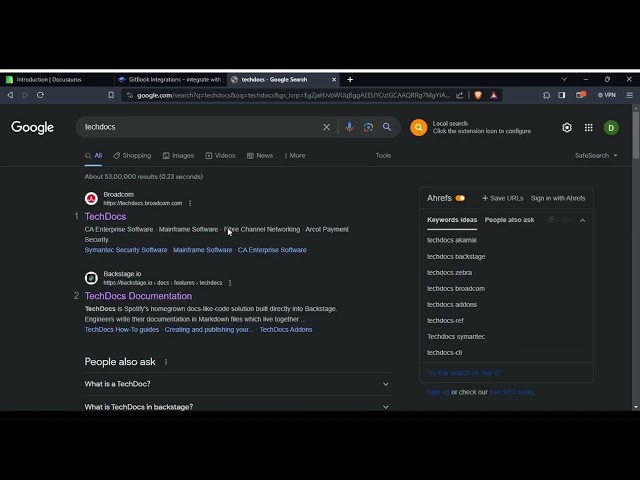The width and height of the screenshot is (640, 480).
Task: Click the Backstage.io favicon
Action: point(91,278)
